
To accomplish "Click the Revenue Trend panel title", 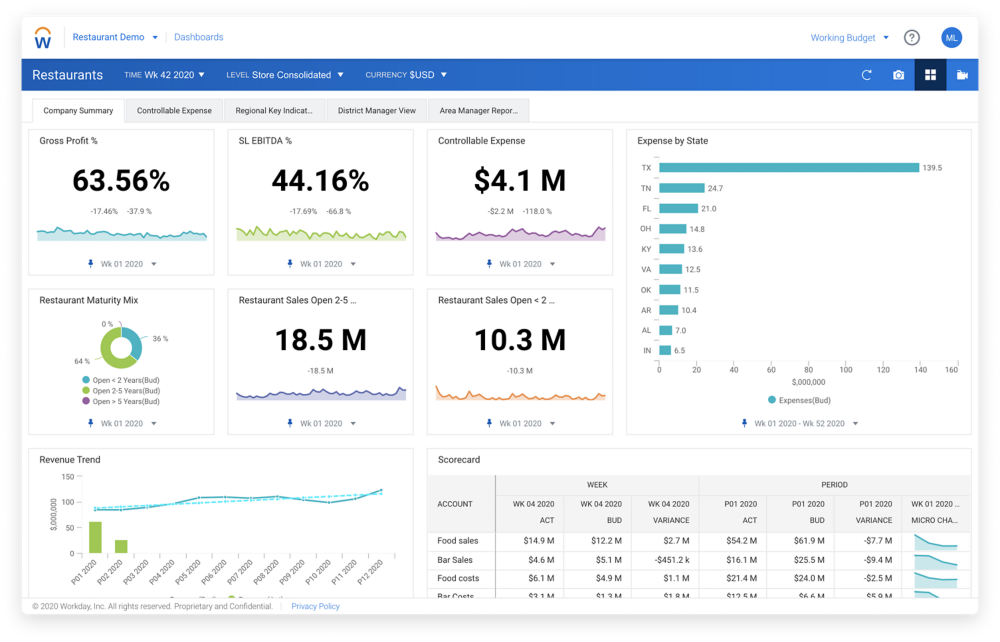I will [x=70, y=460].
